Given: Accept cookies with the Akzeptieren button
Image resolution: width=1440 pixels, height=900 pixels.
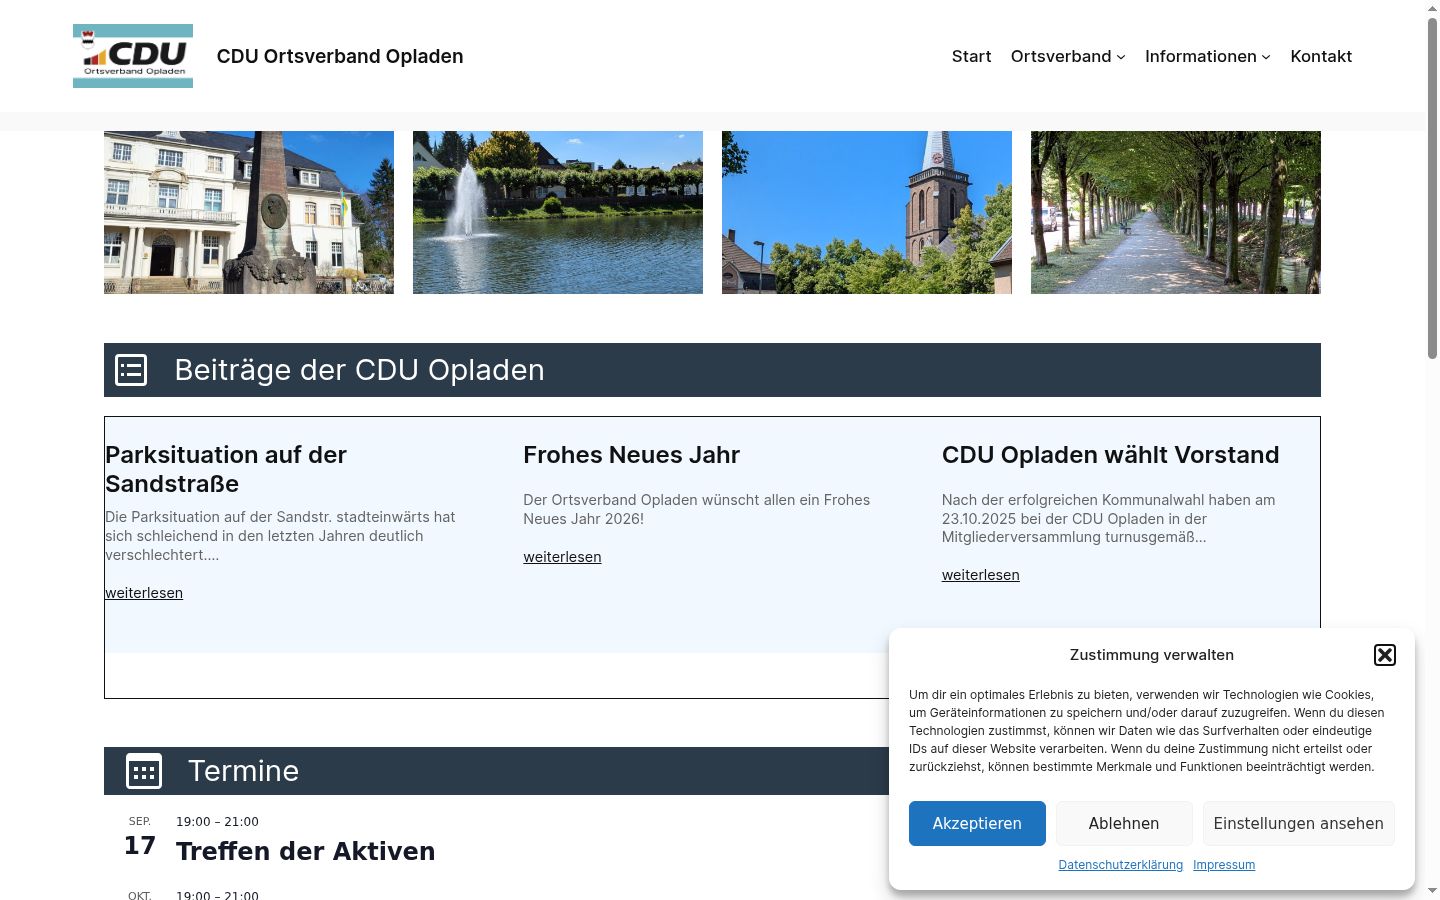Looking at the screenshot, I should pyautogui.click(x=977, y=823).
